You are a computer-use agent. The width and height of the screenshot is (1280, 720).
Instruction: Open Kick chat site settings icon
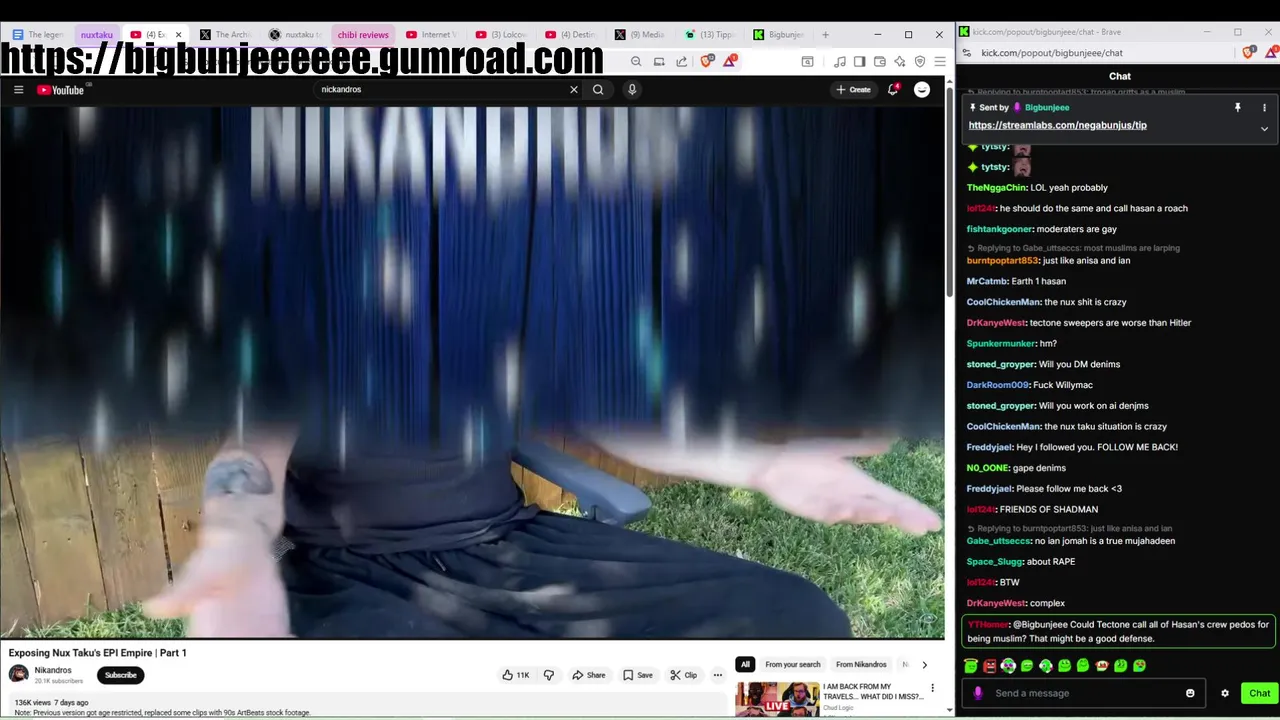(967, 53)
